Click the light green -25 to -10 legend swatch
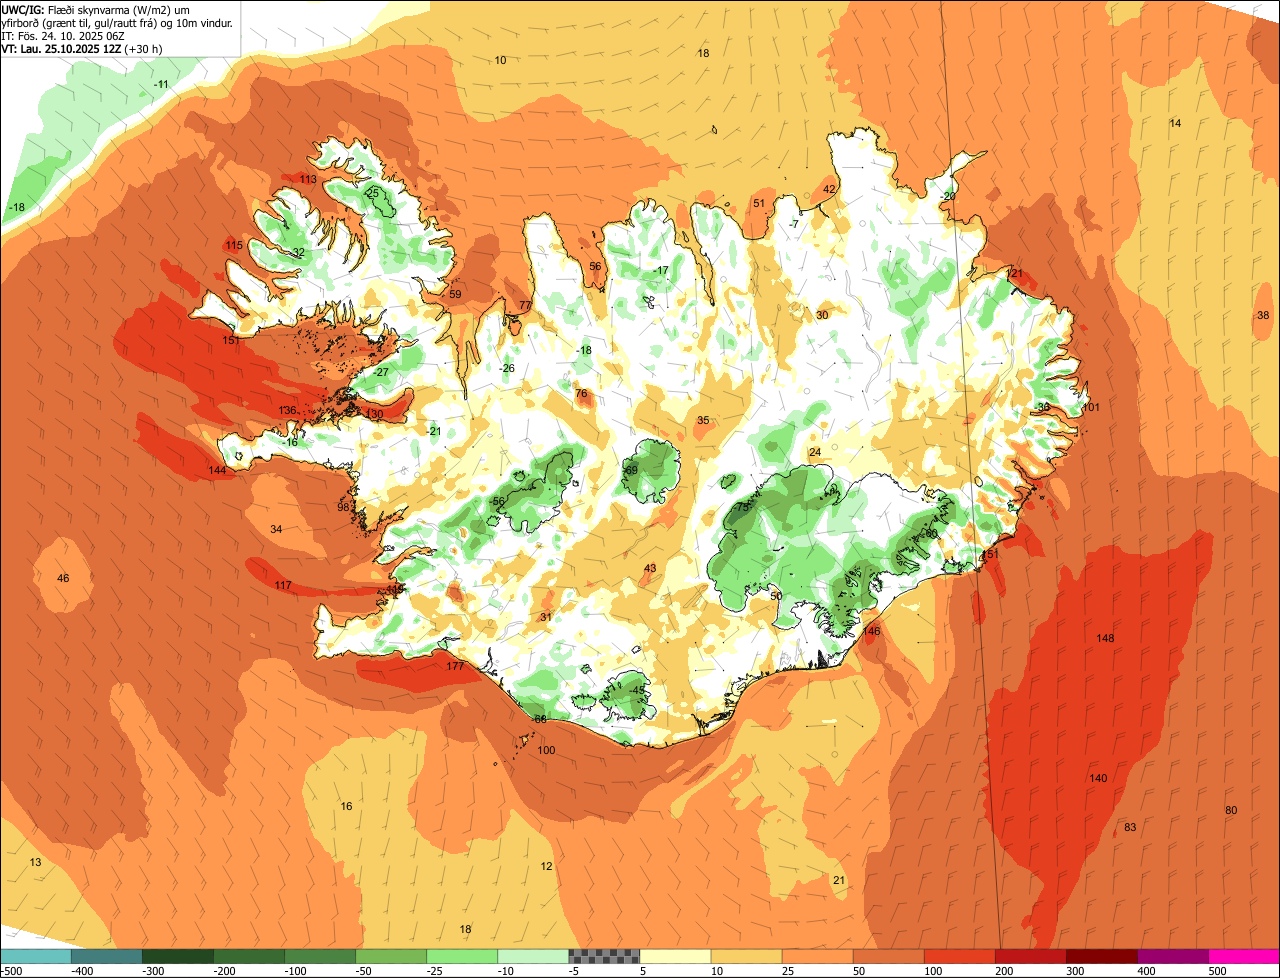 (x=462, y=956)
